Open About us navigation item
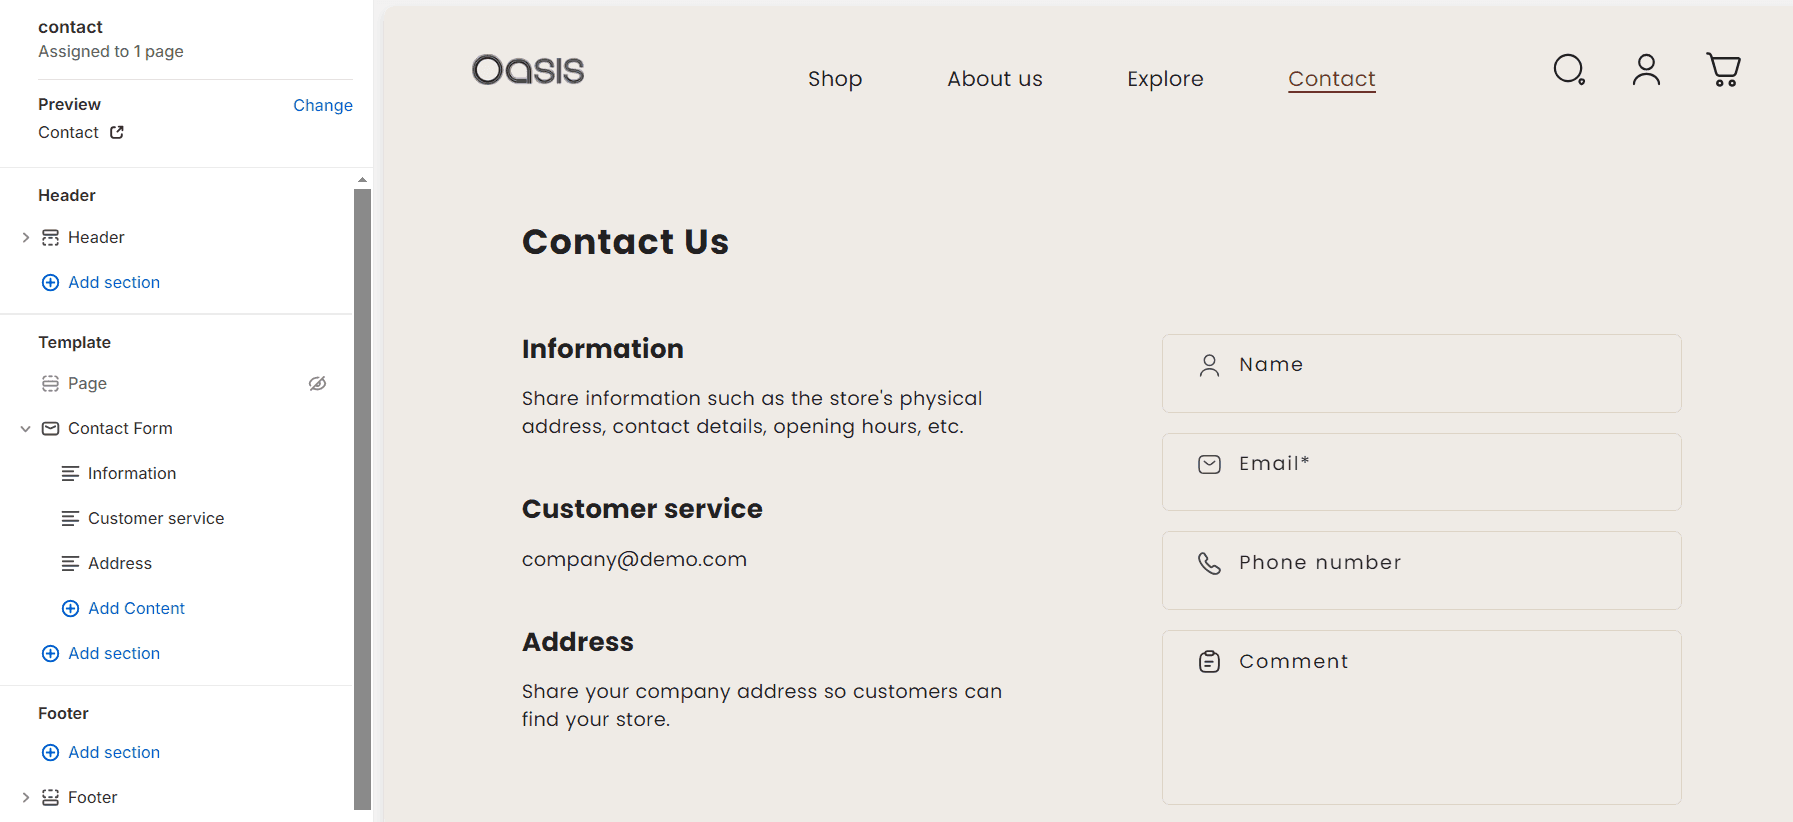 [995, 79]
